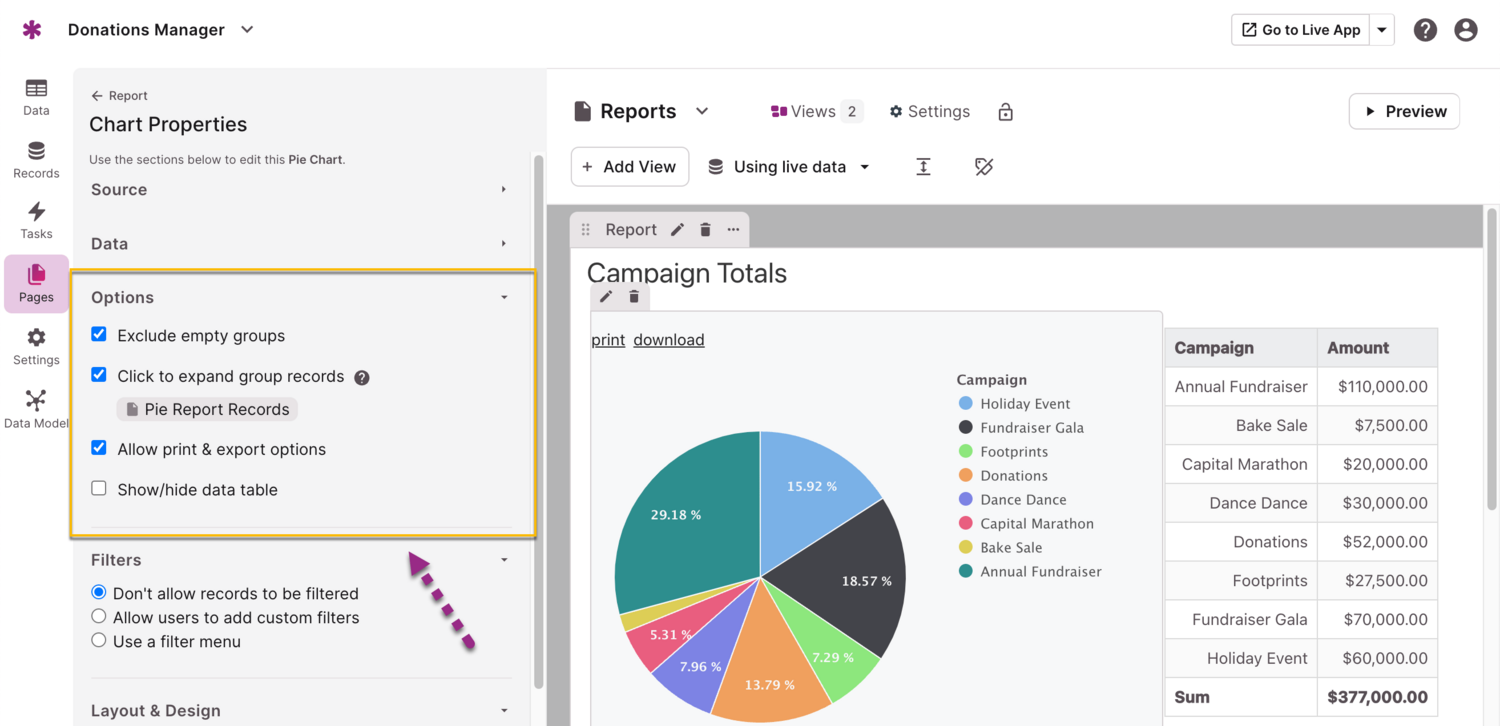This screenshot has height=726, width=1500.
Task: Uncheck Exclude empty groups
Action: click(99, 335)
